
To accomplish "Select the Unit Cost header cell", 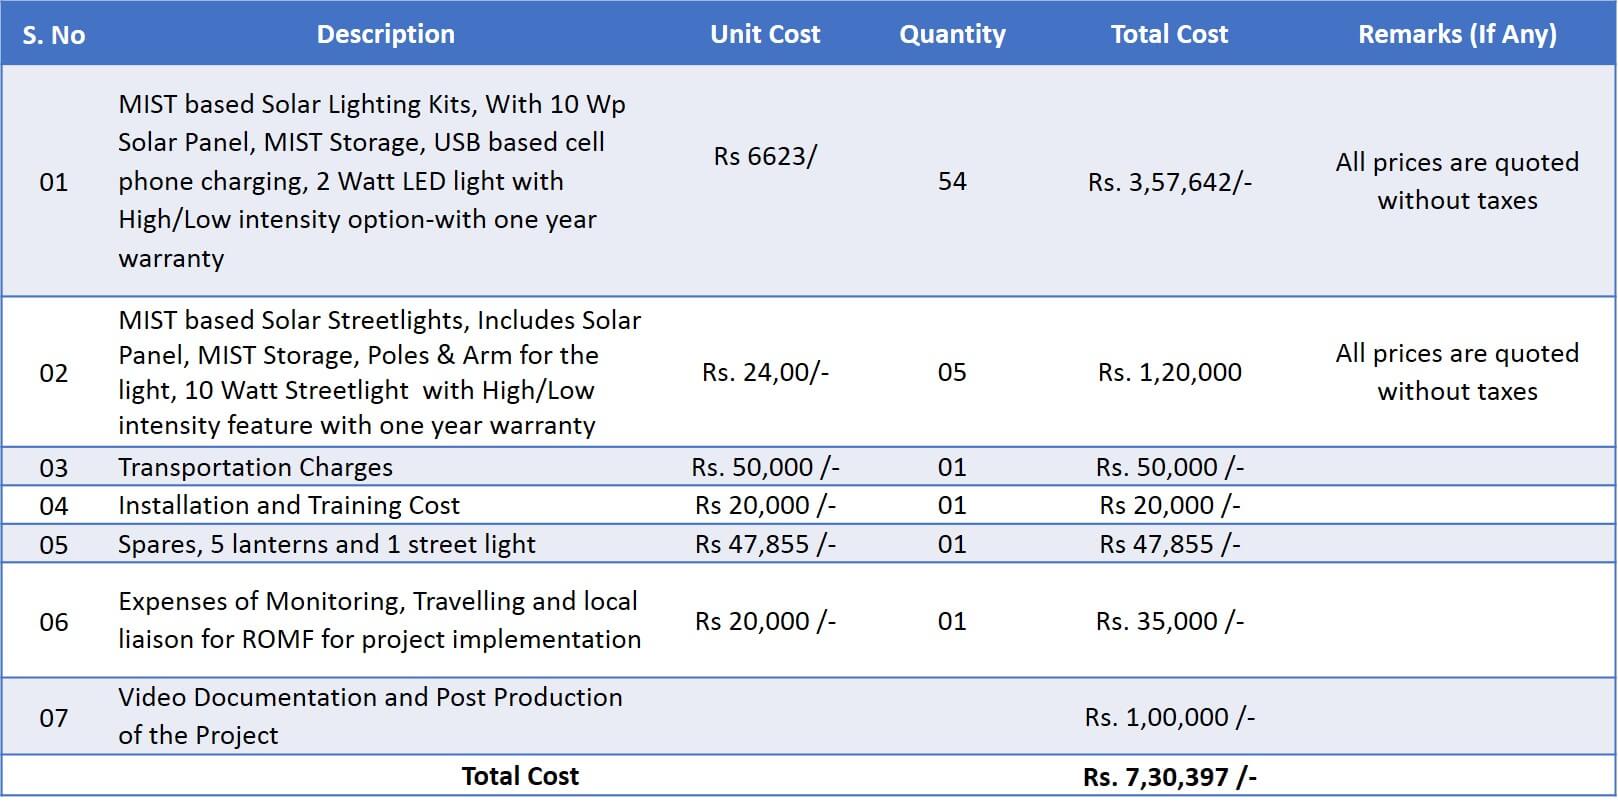I will 765,35.
